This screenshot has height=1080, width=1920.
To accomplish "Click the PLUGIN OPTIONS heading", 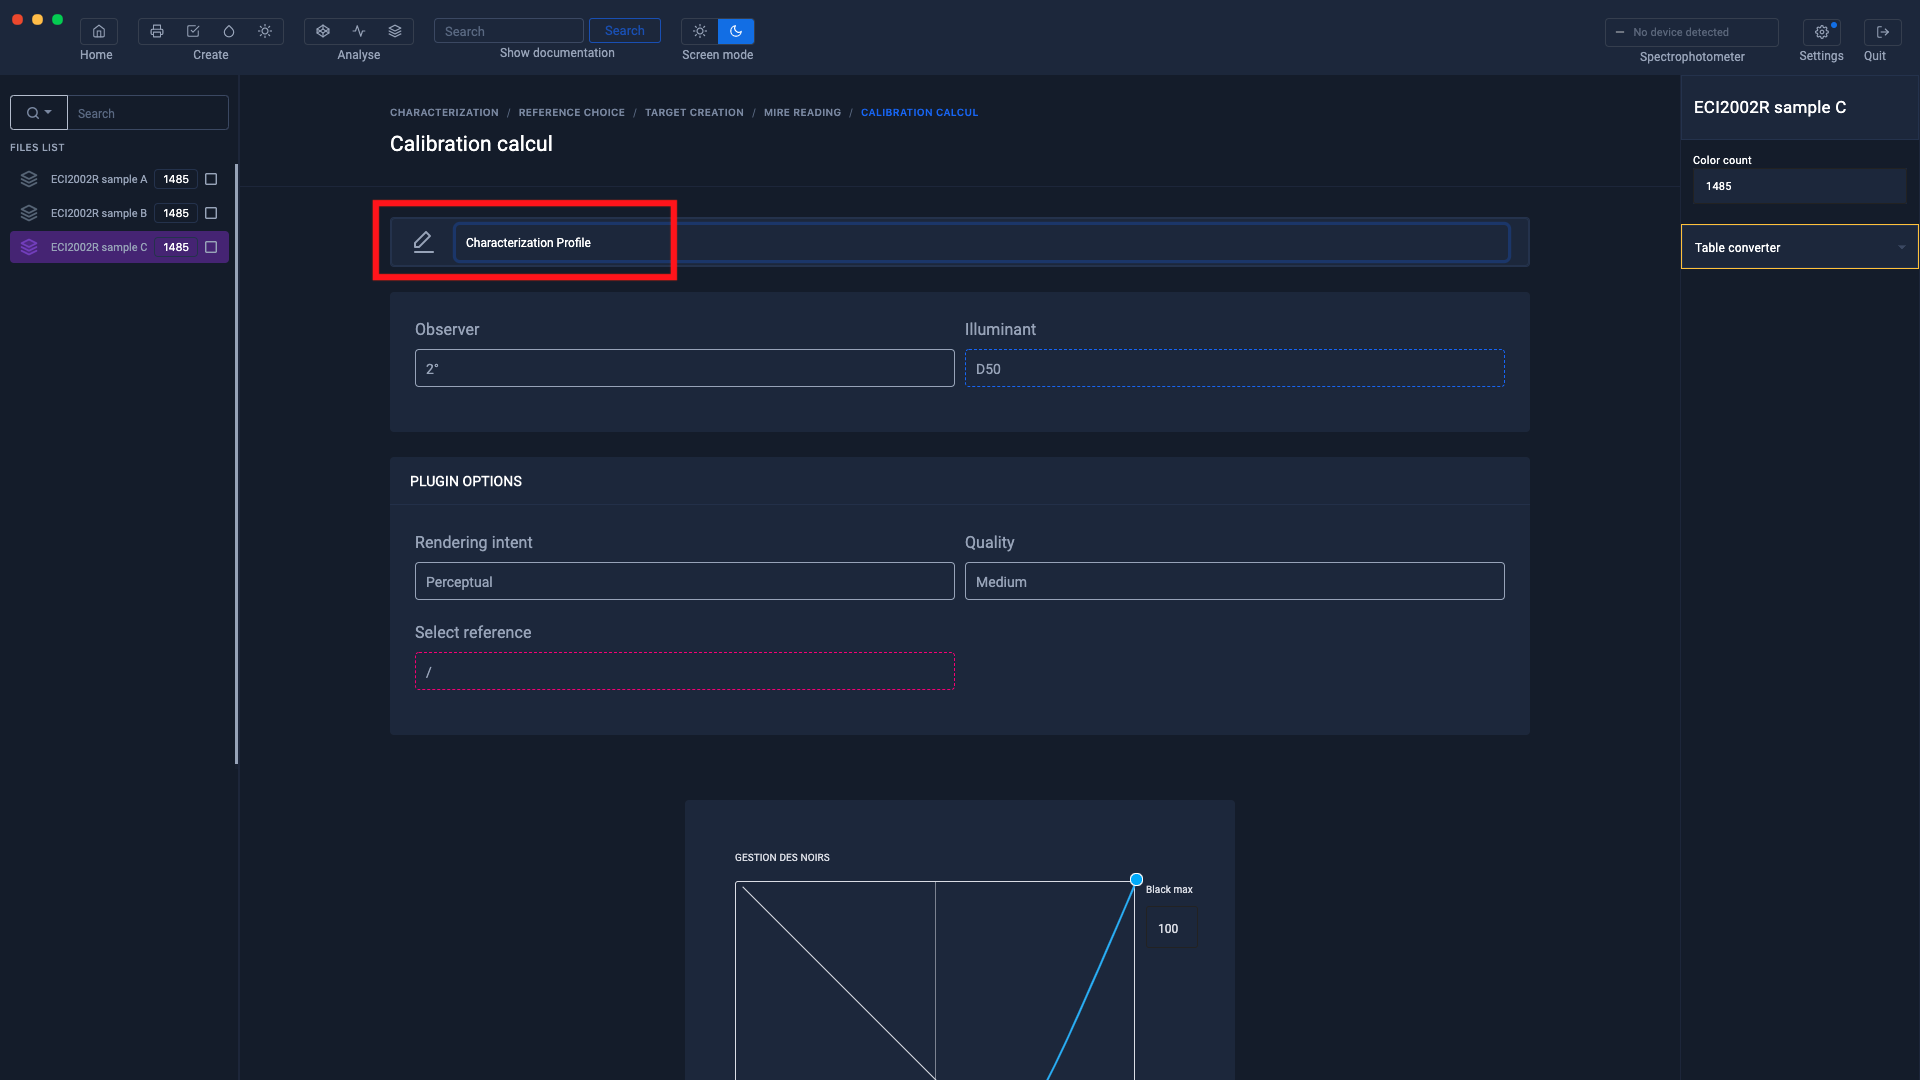I will click(x=466, y=481).
